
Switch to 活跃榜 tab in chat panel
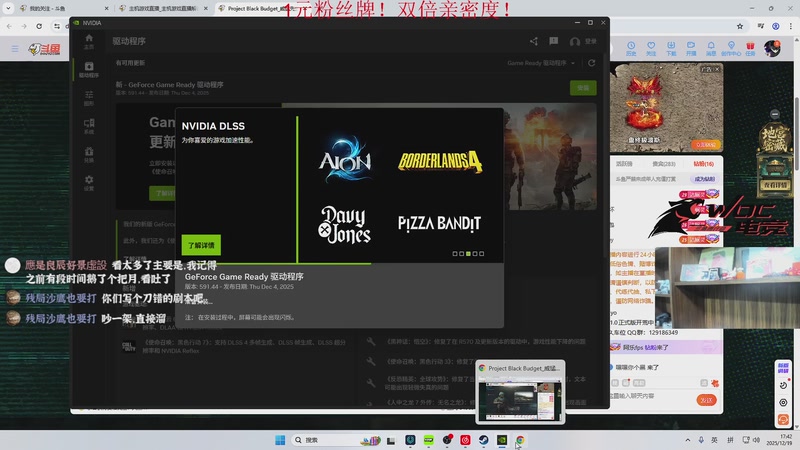[624, 164]
